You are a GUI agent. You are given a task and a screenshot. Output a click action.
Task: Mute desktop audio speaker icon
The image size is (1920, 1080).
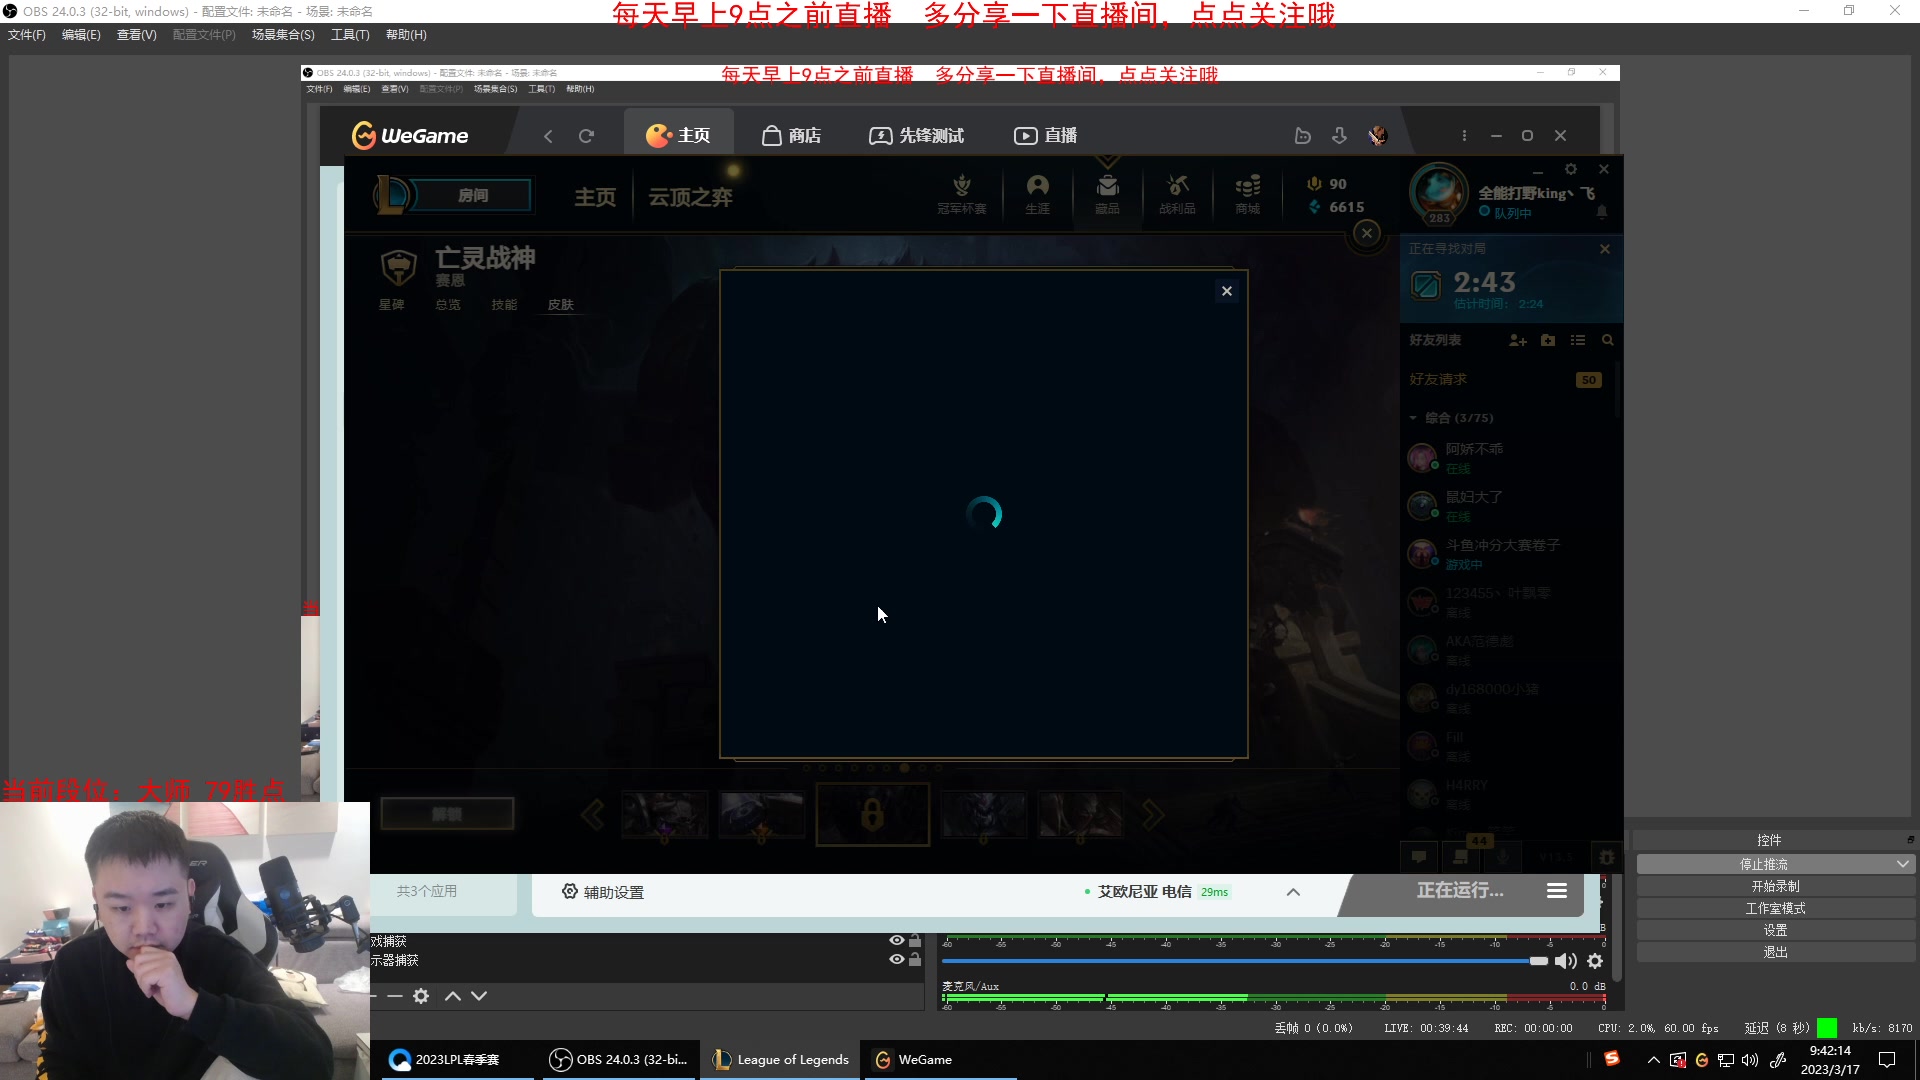1565,961
